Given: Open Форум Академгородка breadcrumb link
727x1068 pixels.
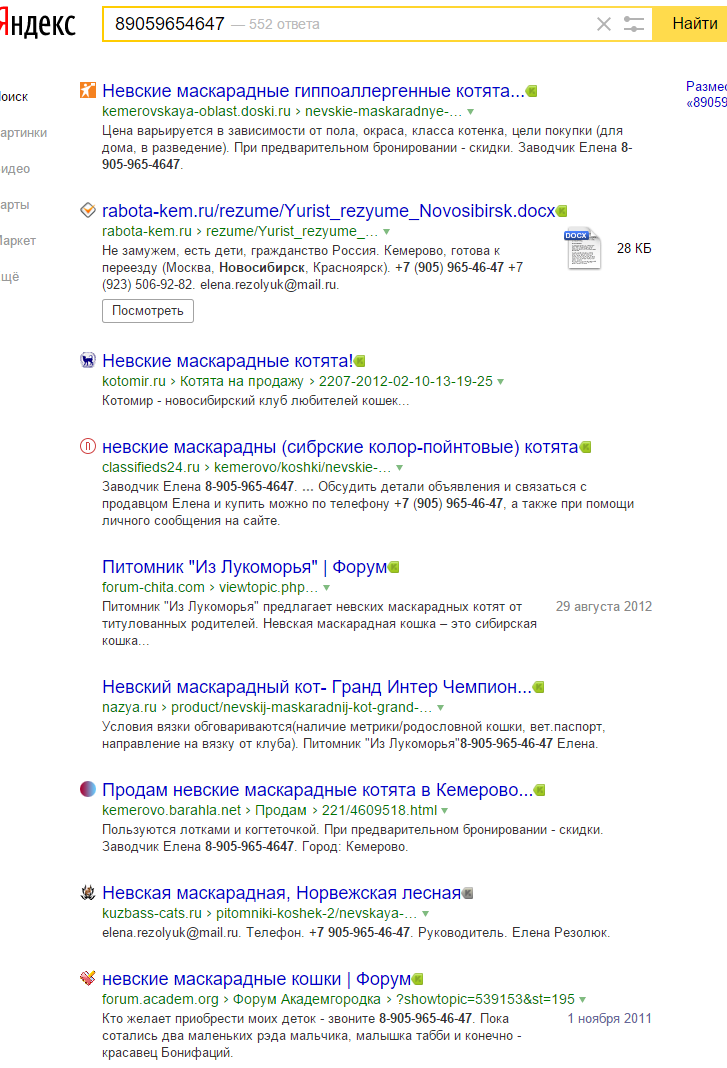Looking at the screenshot, I should 307,999.
